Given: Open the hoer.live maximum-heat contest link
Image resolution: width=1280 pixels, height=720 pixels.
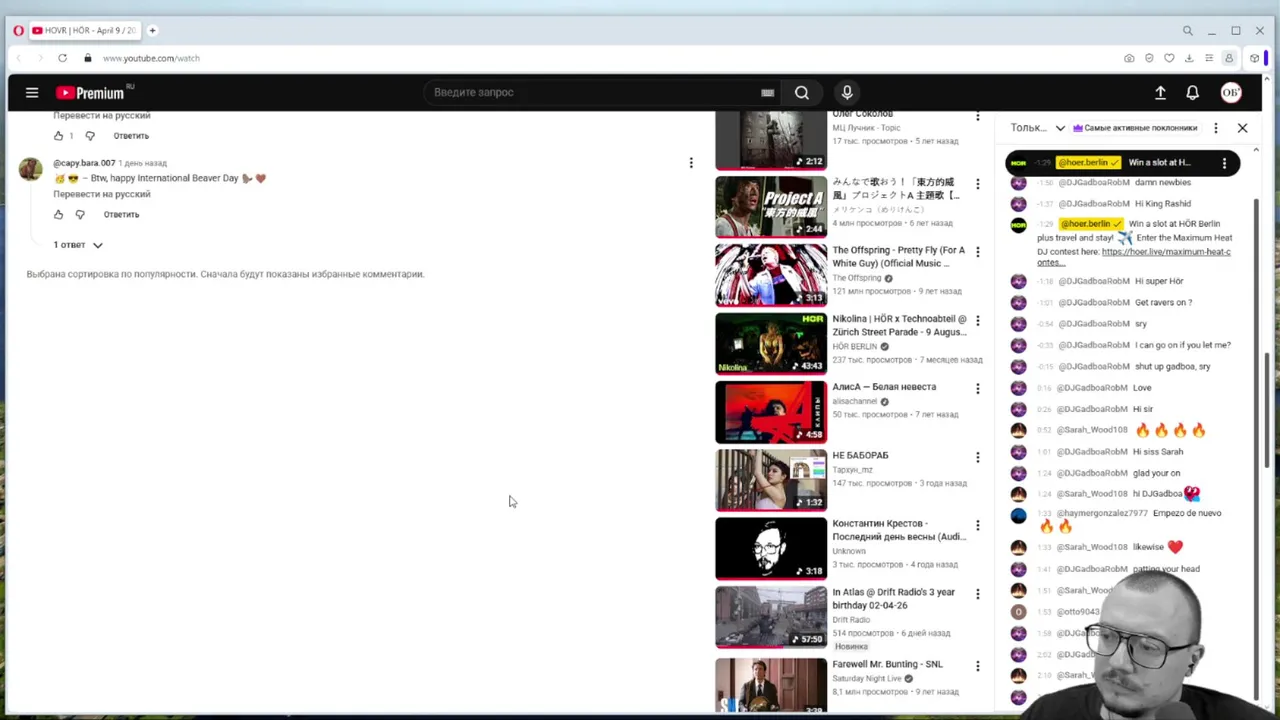Looking at the screenshot, I should point(1134,257).
